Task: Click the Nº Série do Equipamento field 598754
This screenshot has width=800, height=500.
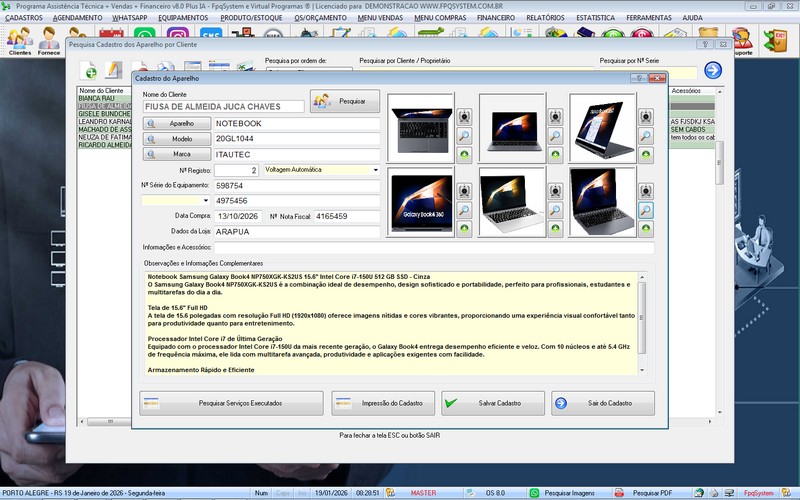Action: tap(297, 186)
